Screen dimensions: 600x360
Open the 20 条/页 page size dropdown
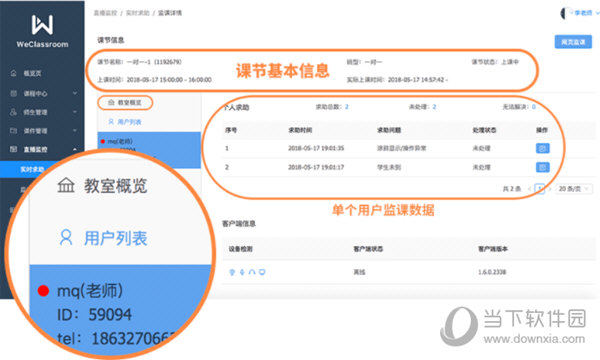[574, 189]
